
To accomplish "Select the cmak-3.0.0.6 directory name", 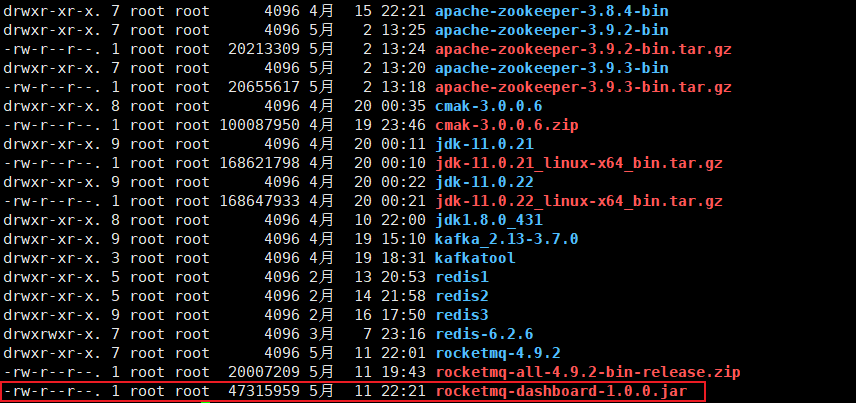I will 489,106.
